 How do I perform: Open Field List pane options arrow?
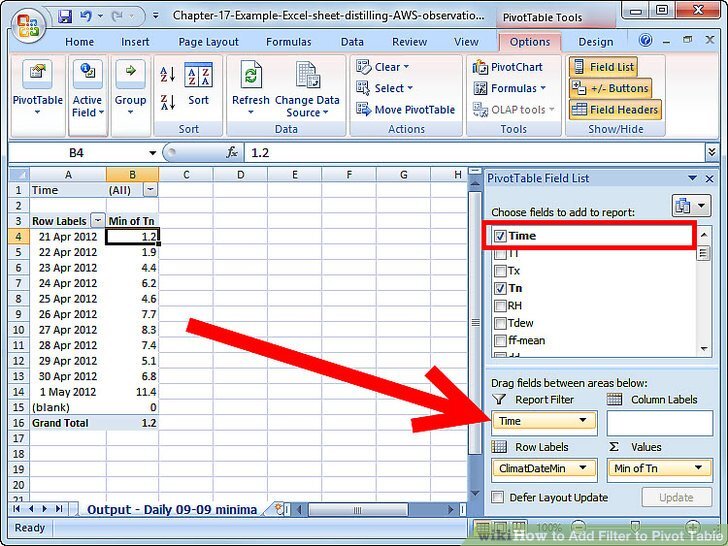pyautogui.click(x=692, y=178)
